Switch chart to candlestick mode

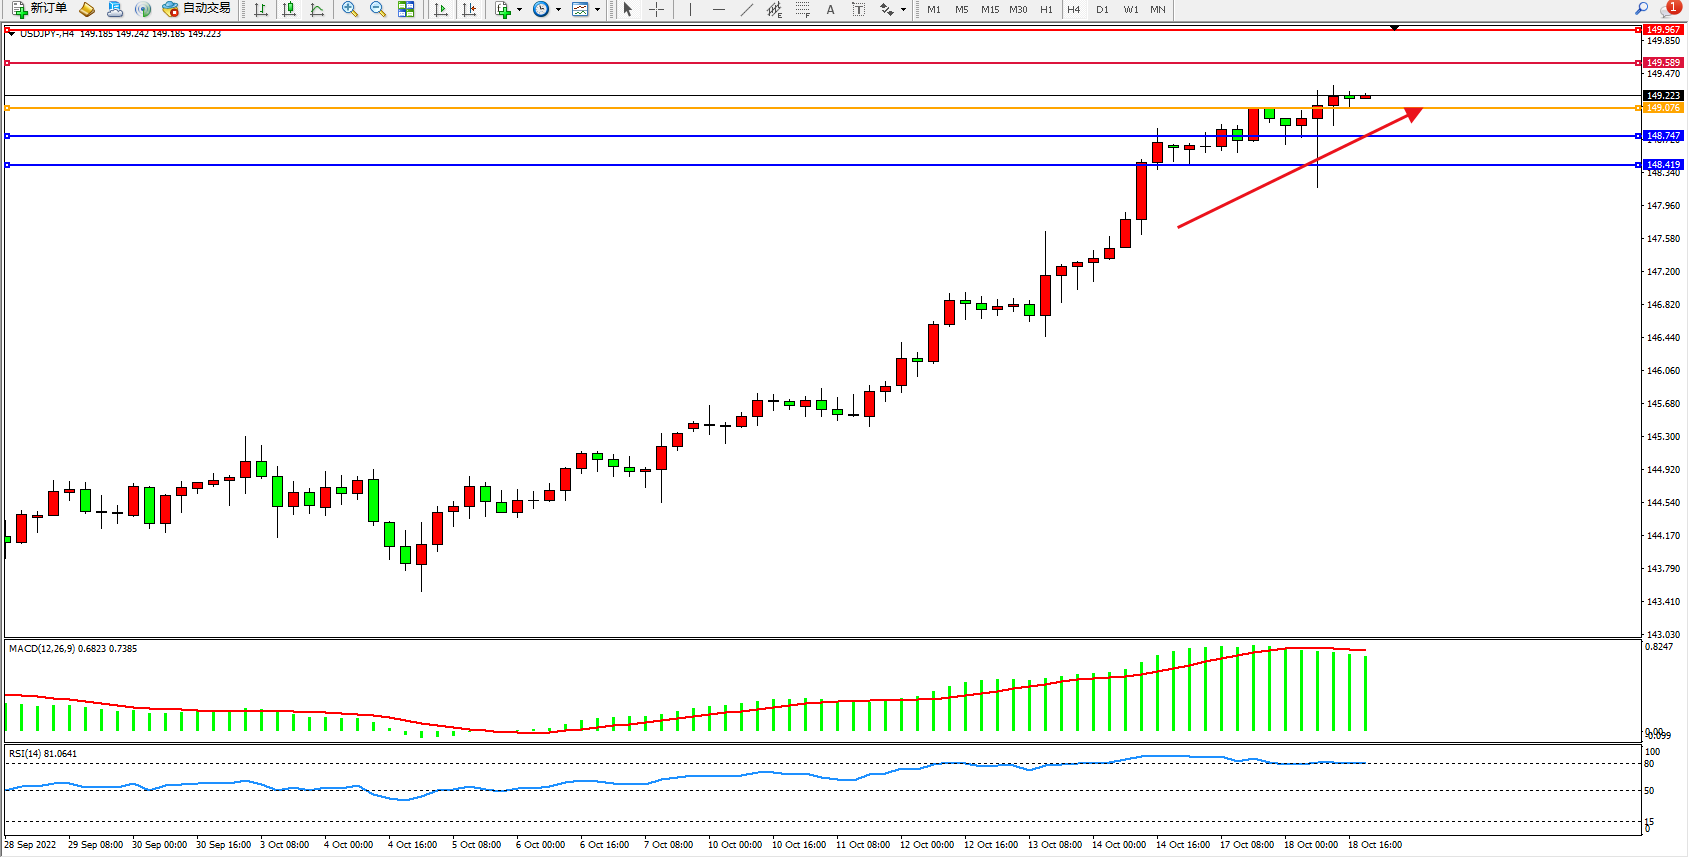click(289, 9)
